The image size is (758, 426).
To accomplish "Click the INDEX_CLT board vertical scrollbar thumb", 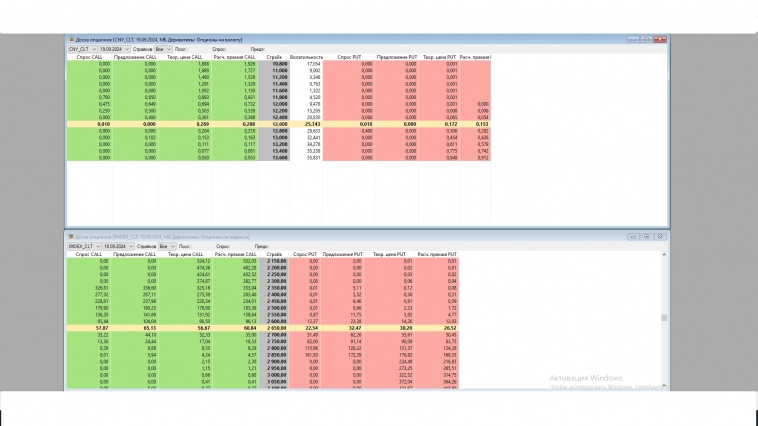I will [x=664, y=317].
